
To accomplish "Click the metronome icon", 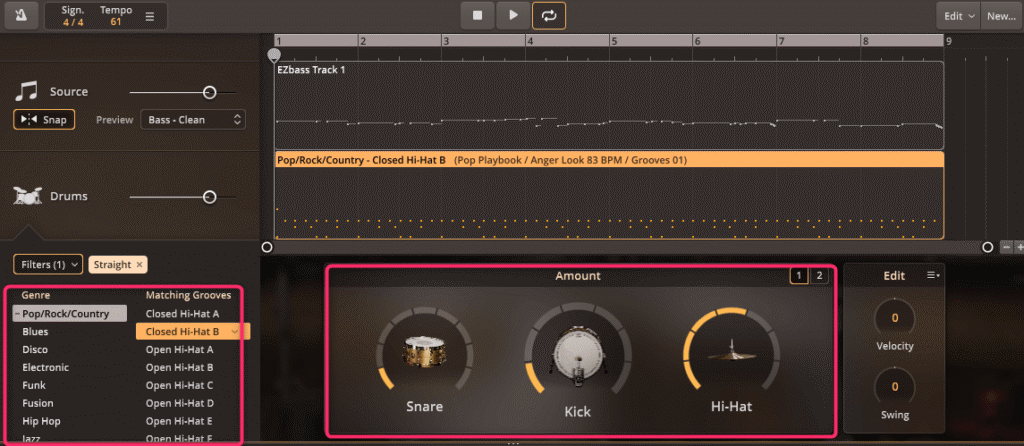I will point(22,15).
